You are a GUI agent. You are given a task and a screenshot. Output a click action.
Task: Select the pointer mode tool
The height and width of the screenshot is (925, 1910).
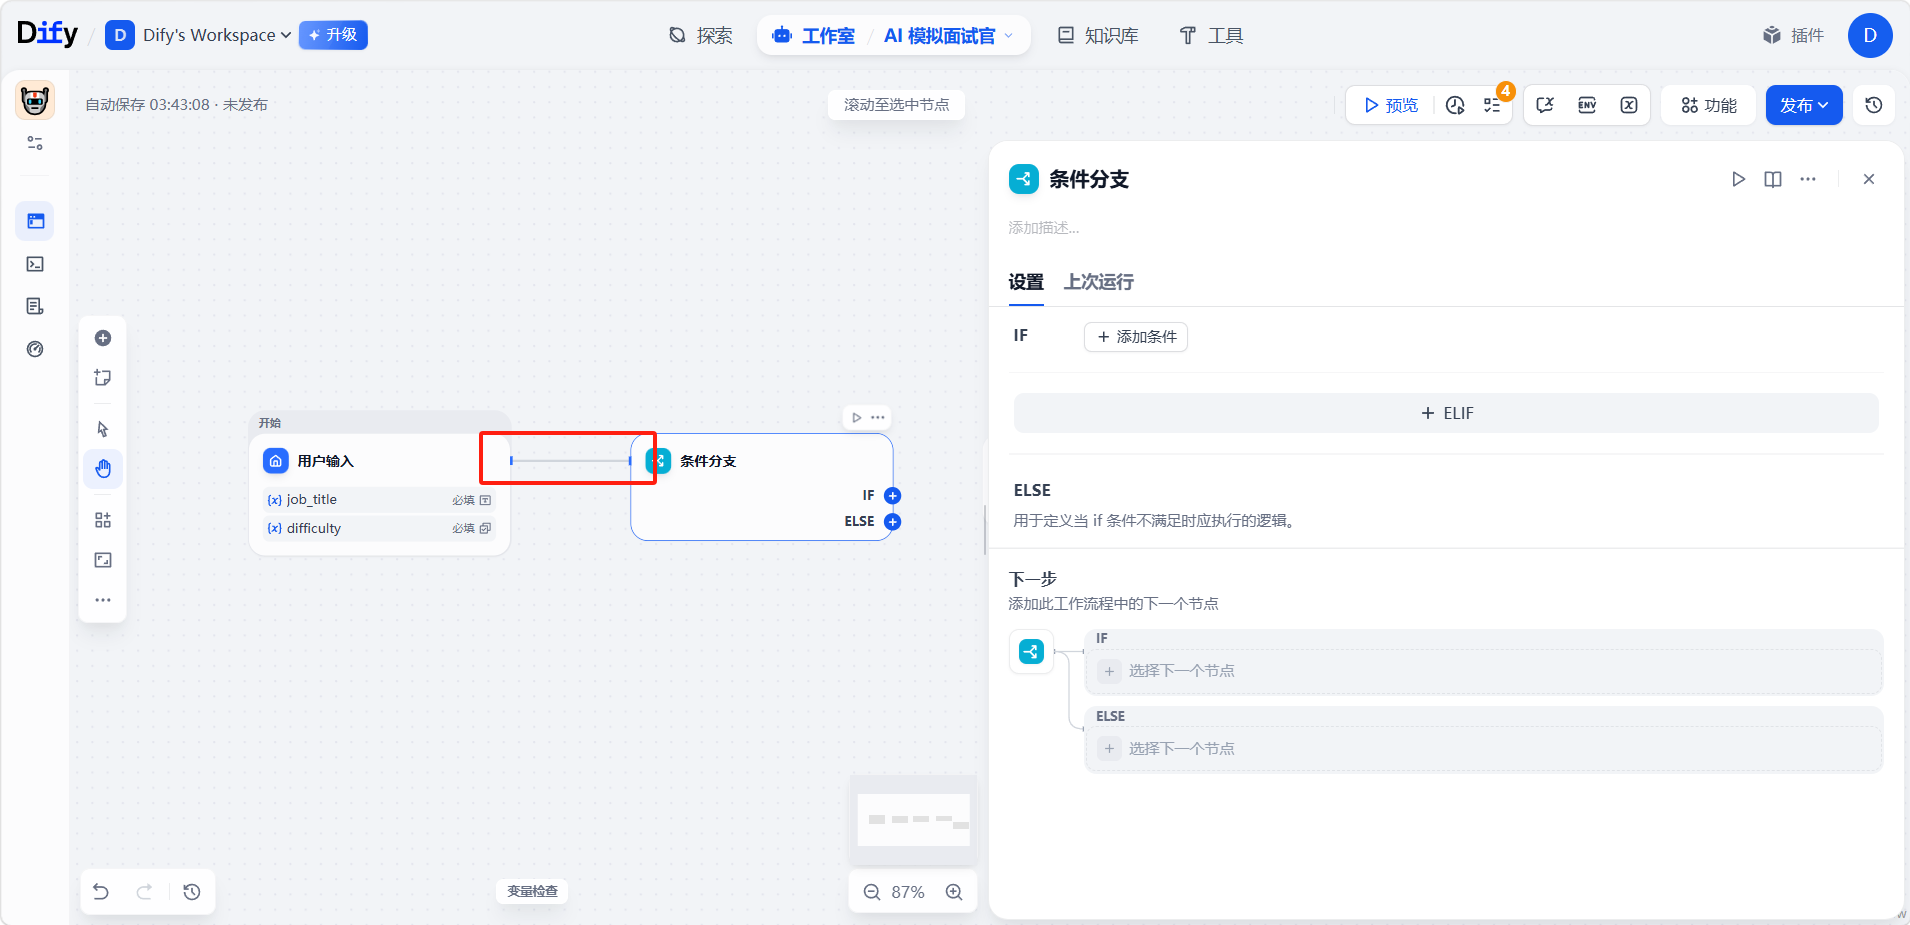coord(103,429)
